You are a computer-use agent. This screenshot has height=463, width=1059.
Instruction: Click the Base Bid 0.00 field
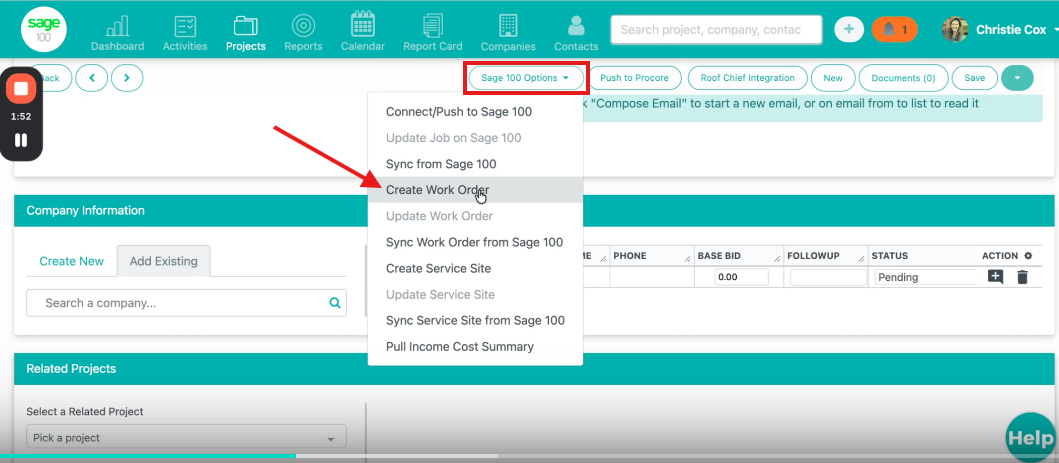pos(742,277)
